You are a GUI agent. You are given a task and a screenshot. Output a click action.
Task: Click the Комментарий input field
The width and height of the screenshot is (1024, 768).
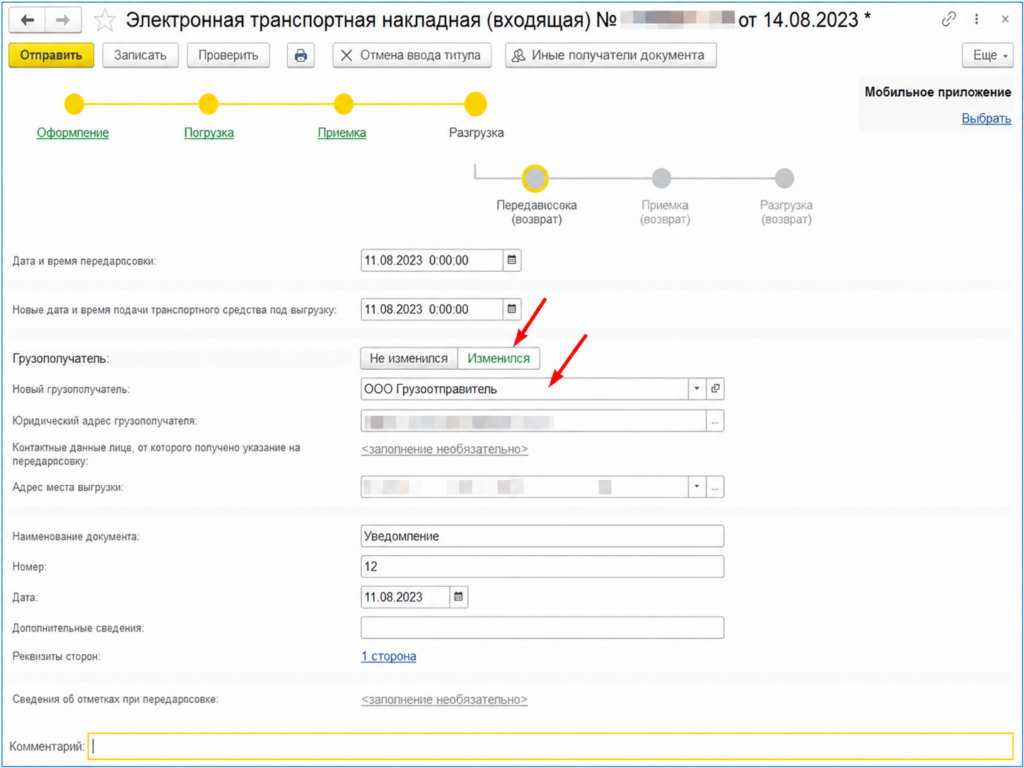pos(551,746)
